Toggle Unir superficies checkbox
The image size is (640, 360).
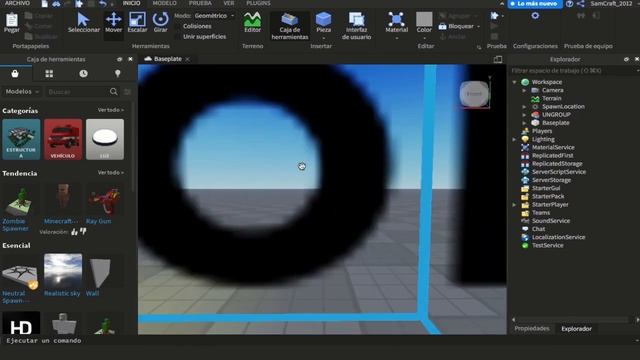(178, 37)
